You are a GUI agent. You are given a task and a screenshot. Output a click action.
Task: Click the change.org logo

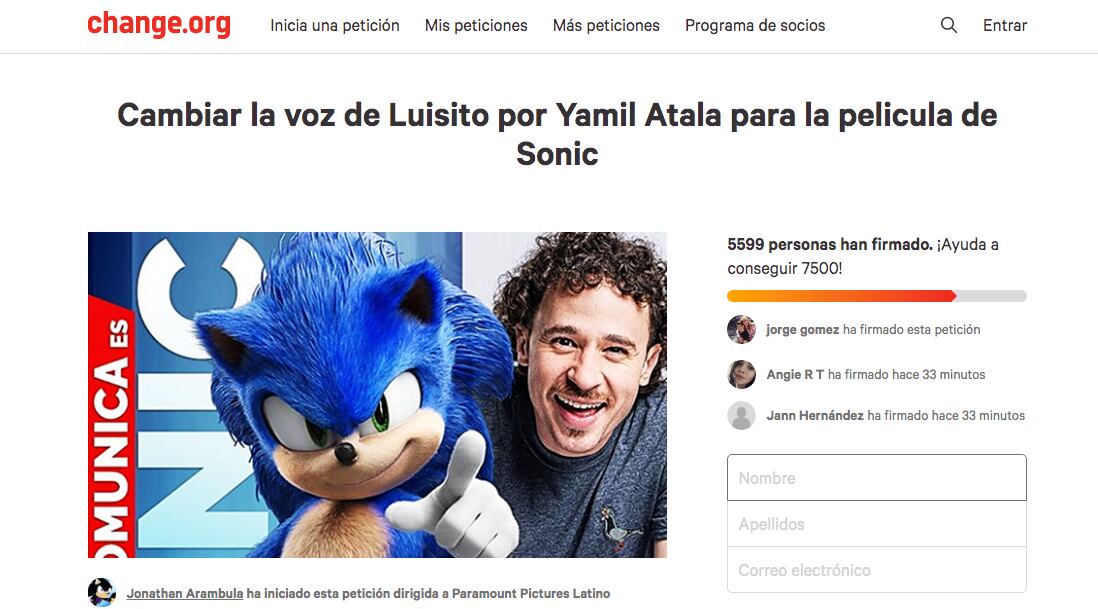[159, 24]
